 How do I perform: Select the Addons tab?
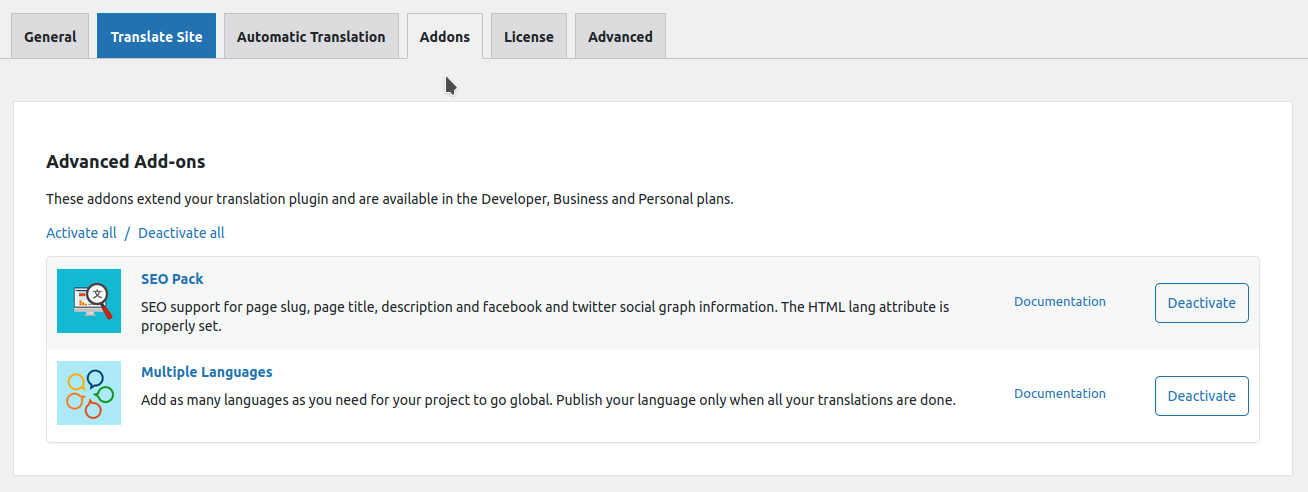[445, 36]
